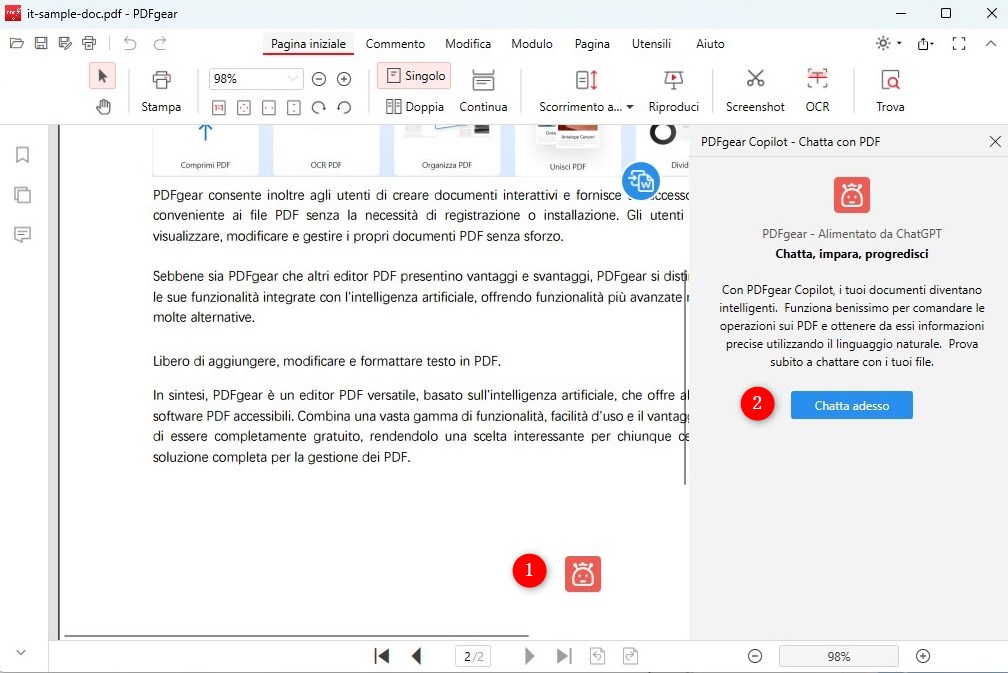The width and height of the screenshot is (1008, 673).
Task: Go to the first page
Action: pyautogui.click(x=381, y=656)
